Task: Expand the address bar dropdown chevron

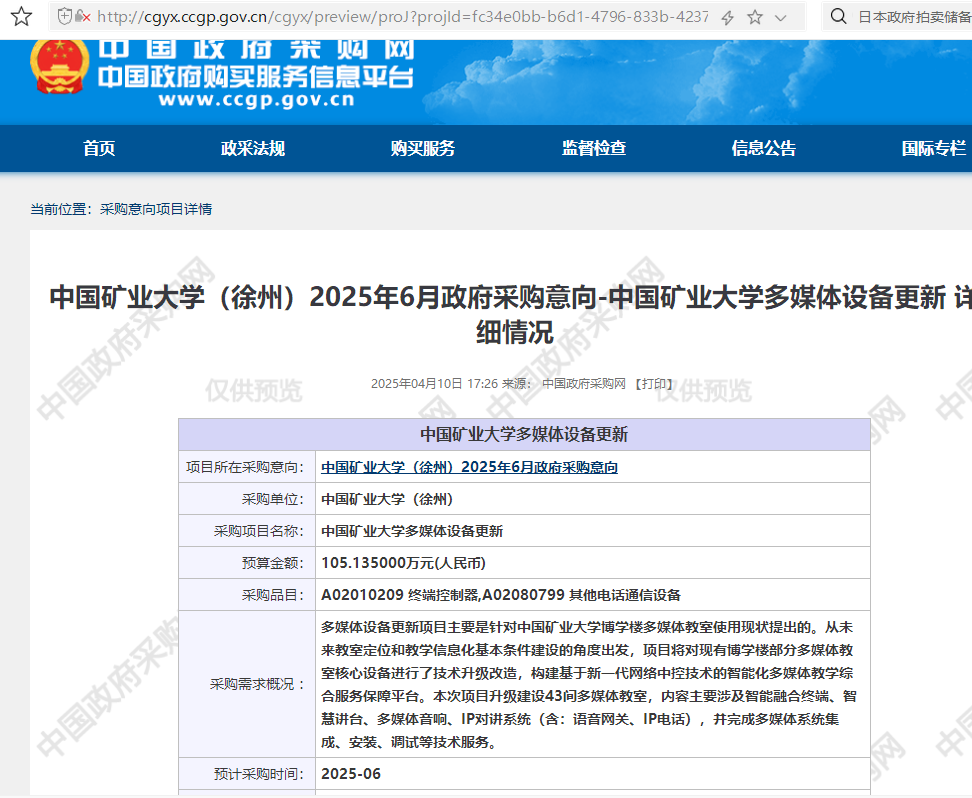Action: pyautogui.click(x=781, y=17)
